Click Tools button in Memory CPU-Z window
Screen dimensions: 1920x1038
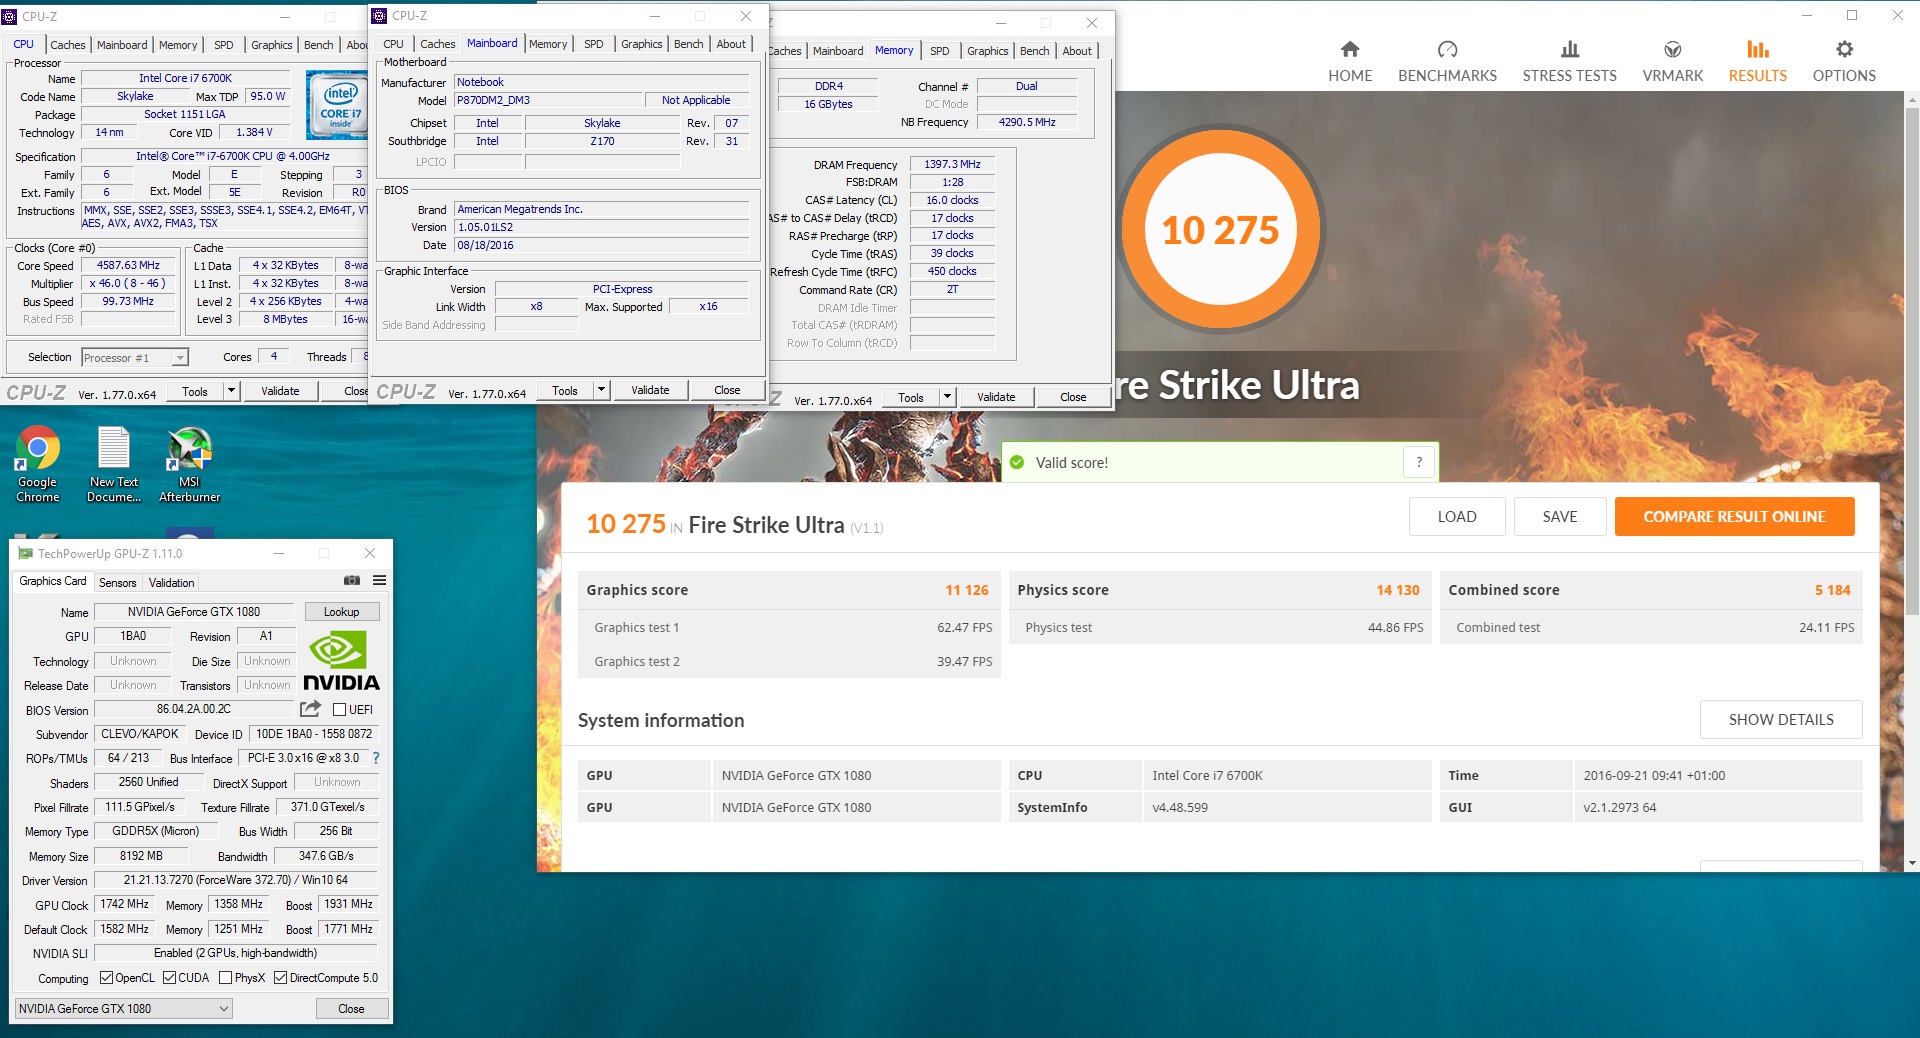pos(910,397)
